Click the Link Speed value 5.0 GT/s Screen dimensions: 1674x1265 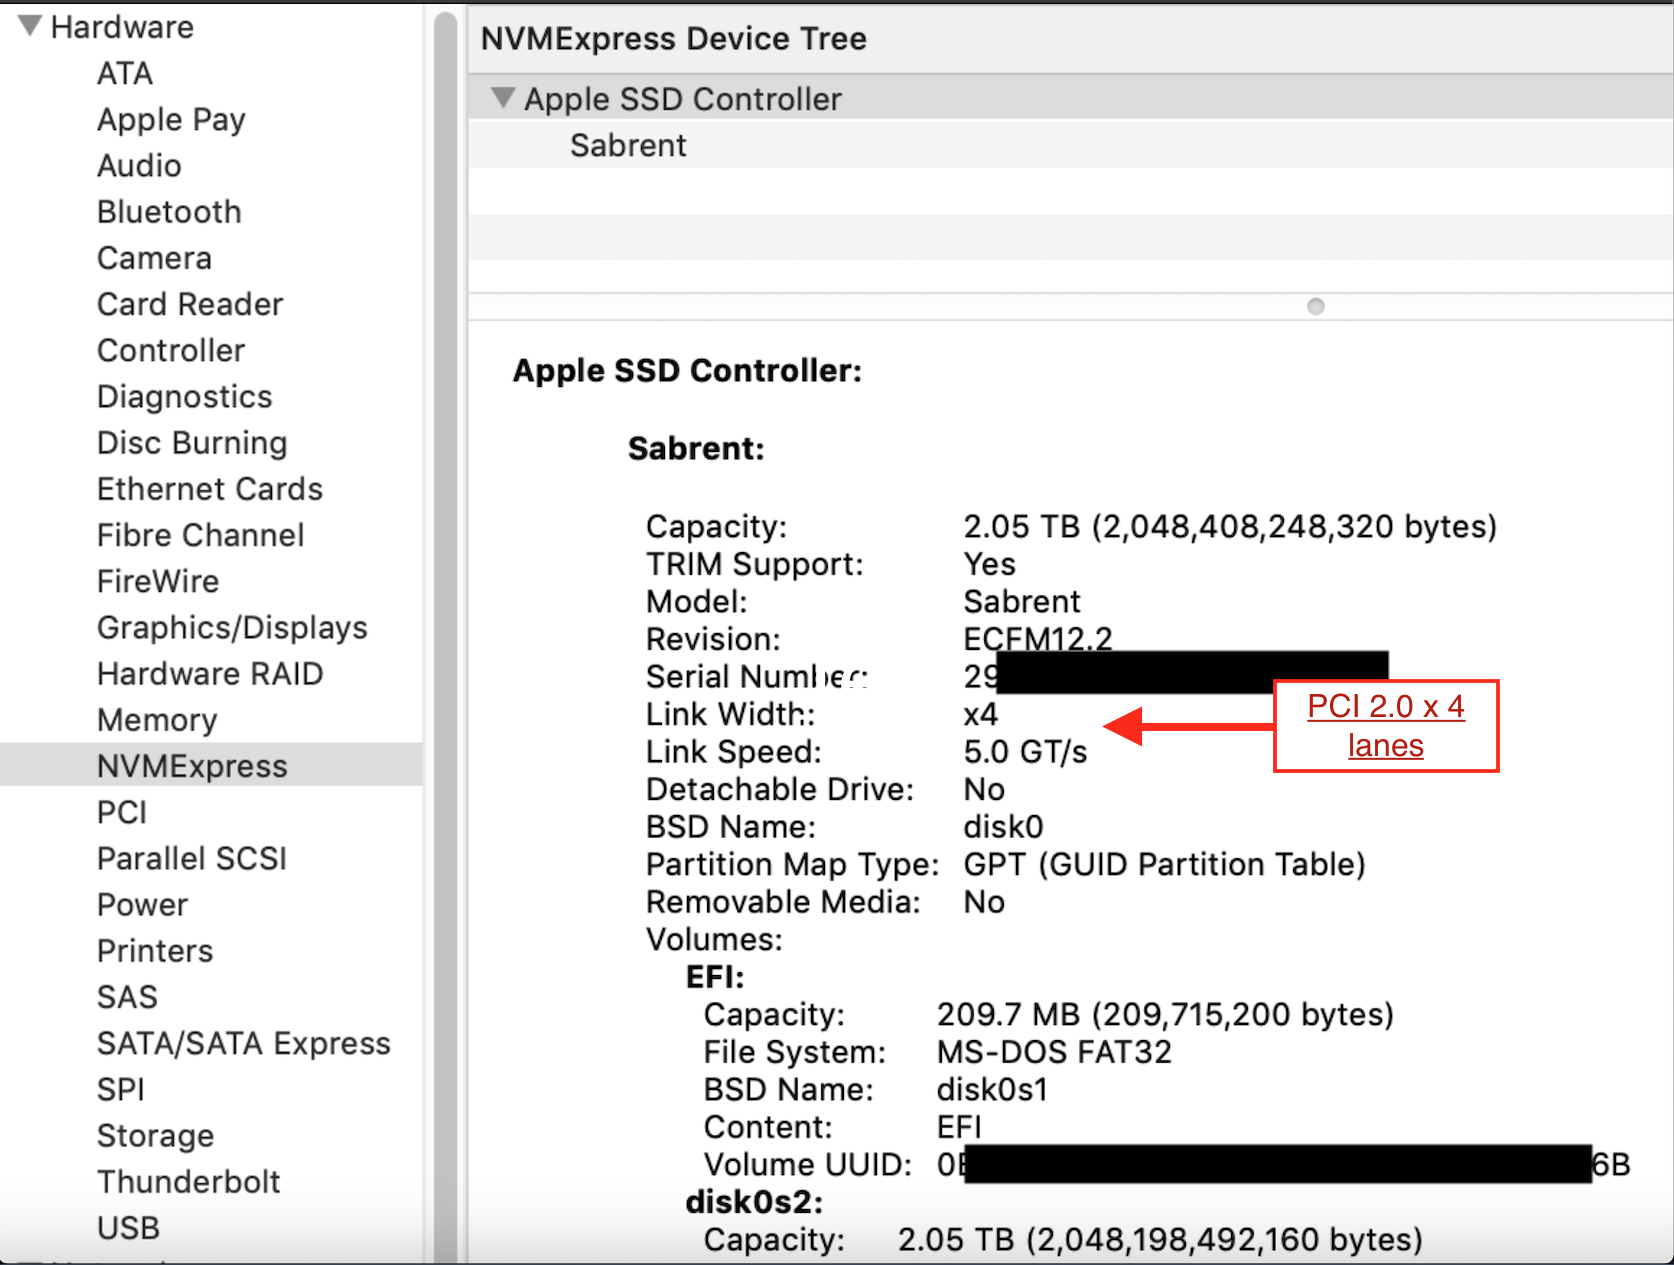coord(1025,751)
